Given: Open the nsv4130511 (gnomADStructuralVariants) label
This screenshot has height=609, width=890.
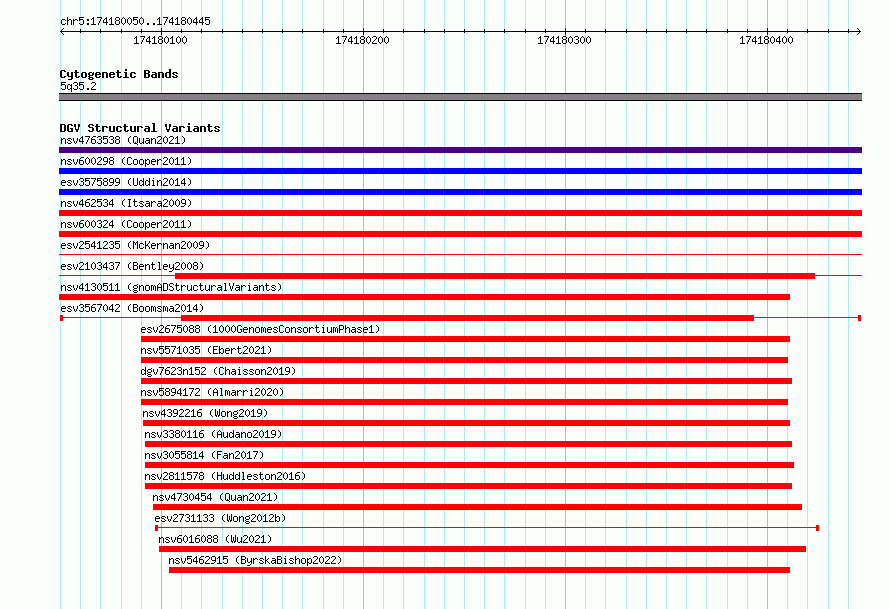Looking at the screenshot, I should (x=171, y=287).
